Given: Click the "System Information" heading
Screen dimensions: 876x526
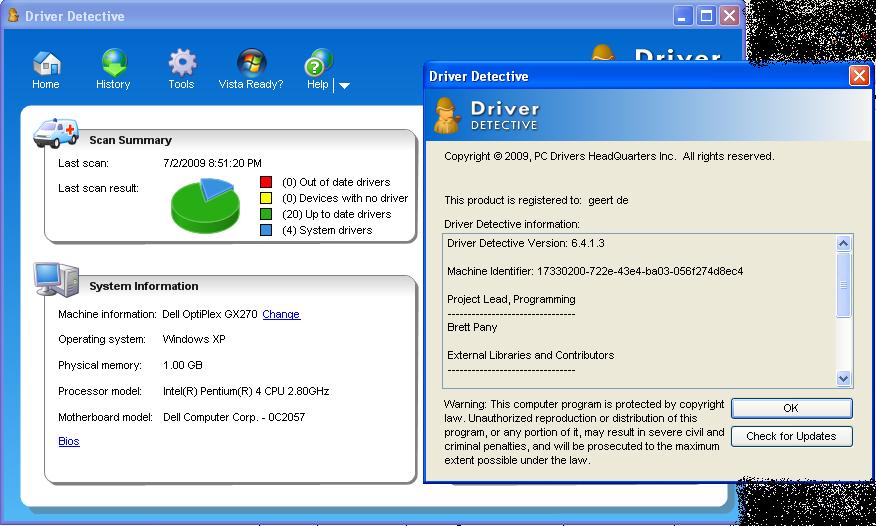Looking at the screenshot, I should click(144, 286).
